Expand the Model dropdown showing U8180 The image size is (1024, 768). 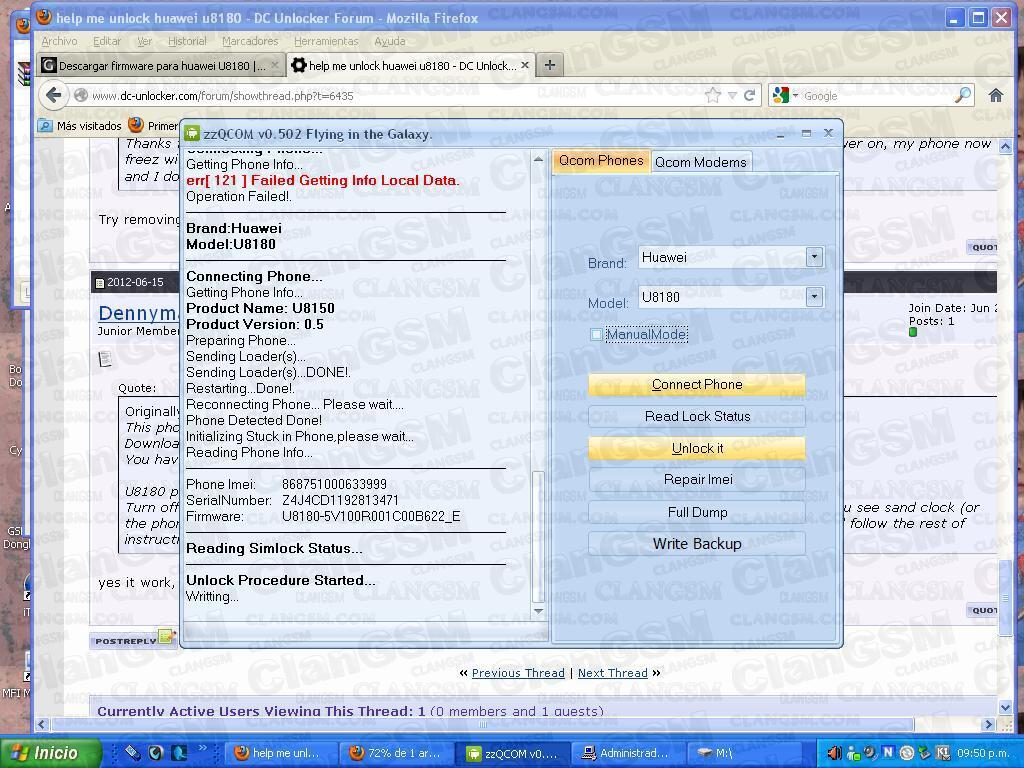(x=814, y=297)
